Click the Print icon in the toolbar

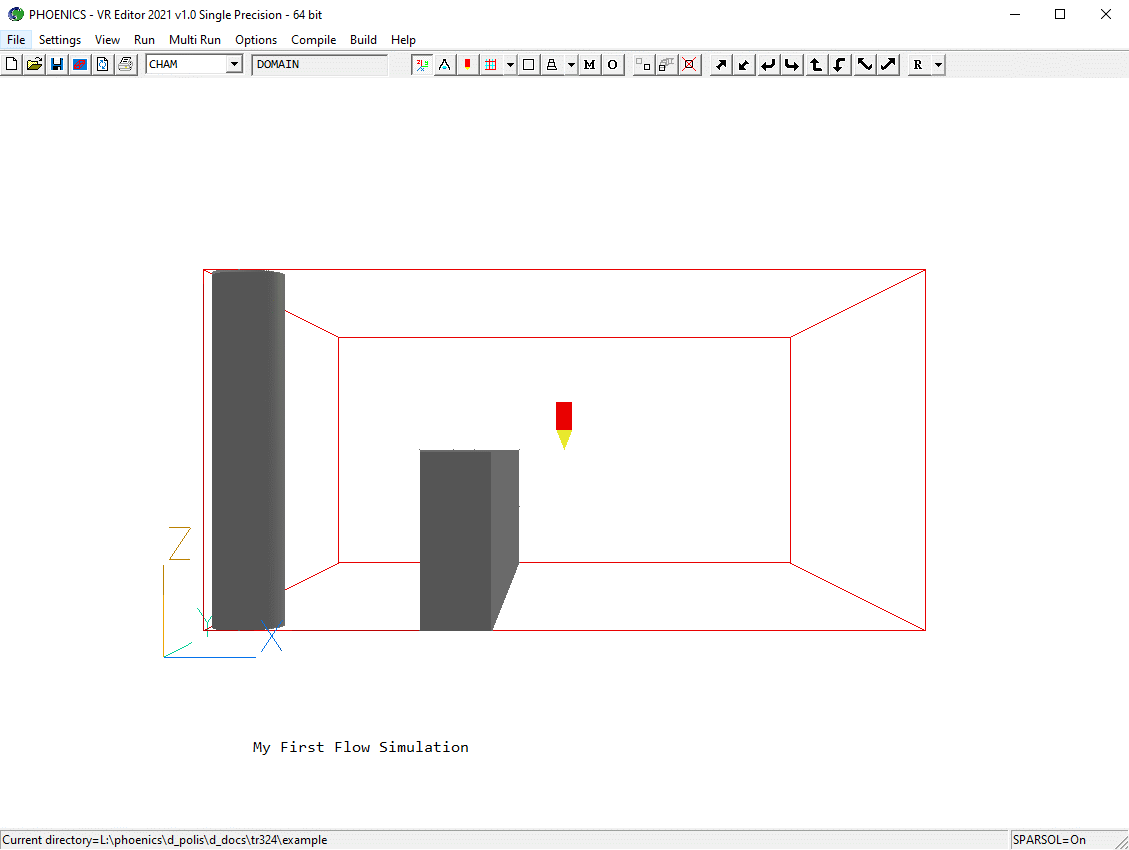[x=125, y=65]
